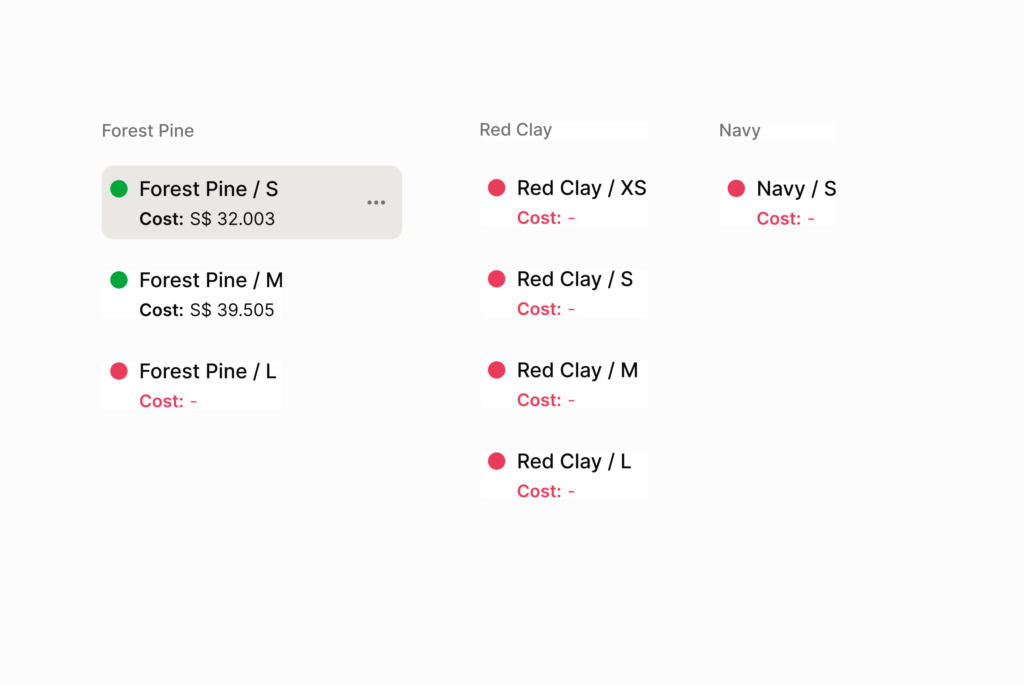Click the red status dot on Red Clay / XS
Viewport: 1024px width, 686px height.
coord(496,188)
